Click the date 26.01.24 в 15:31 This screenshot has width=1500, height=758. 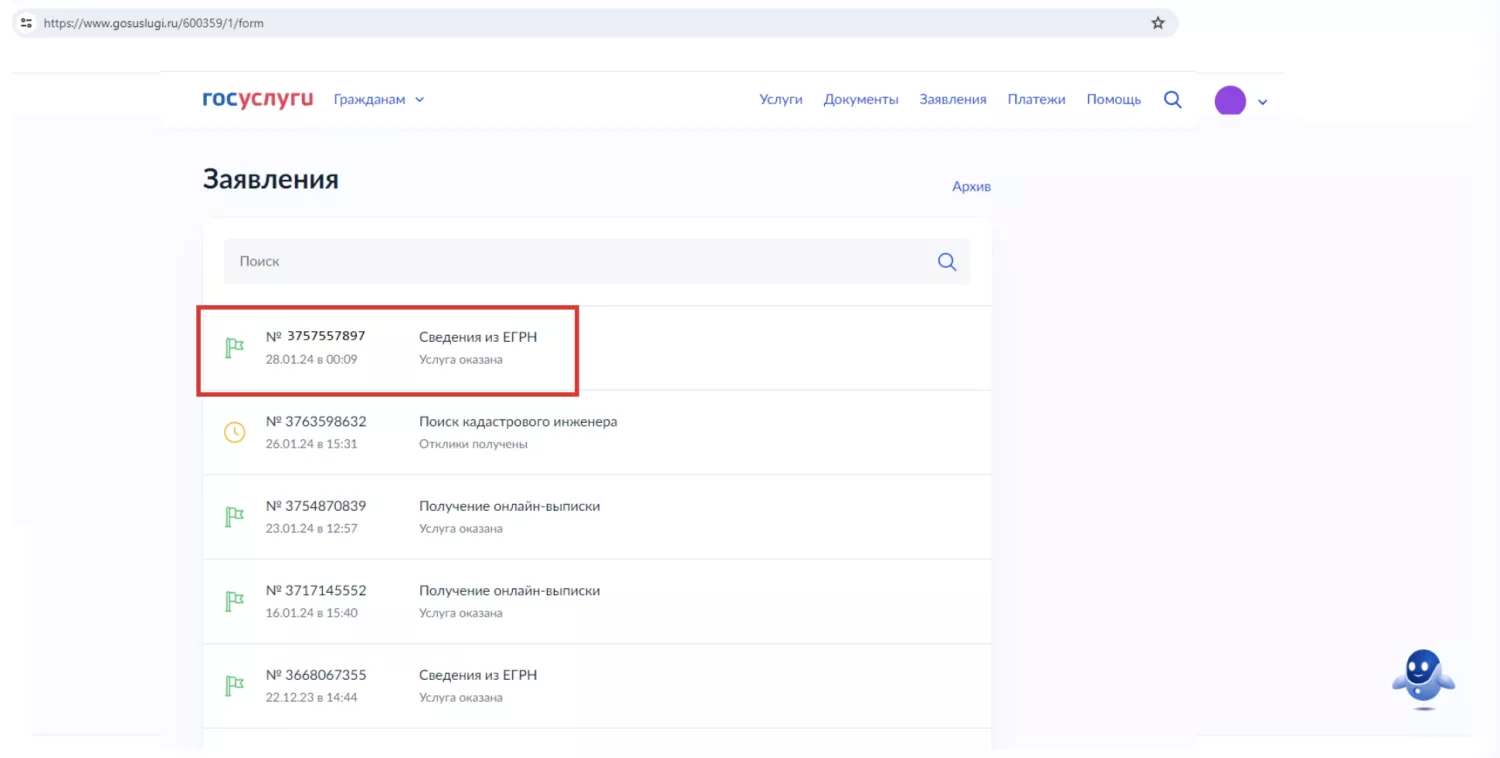point(311,444)
